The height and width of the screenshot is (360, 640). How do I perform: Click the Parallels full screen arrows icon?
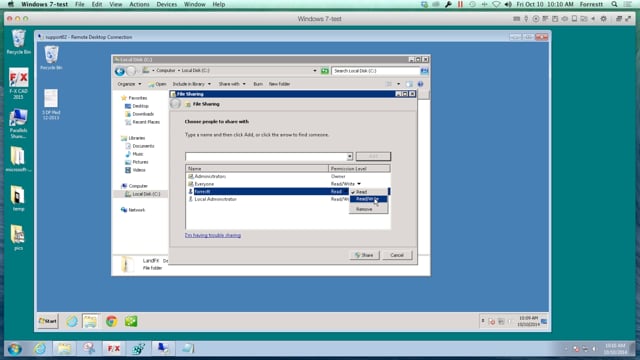click(x=628, y=19)
